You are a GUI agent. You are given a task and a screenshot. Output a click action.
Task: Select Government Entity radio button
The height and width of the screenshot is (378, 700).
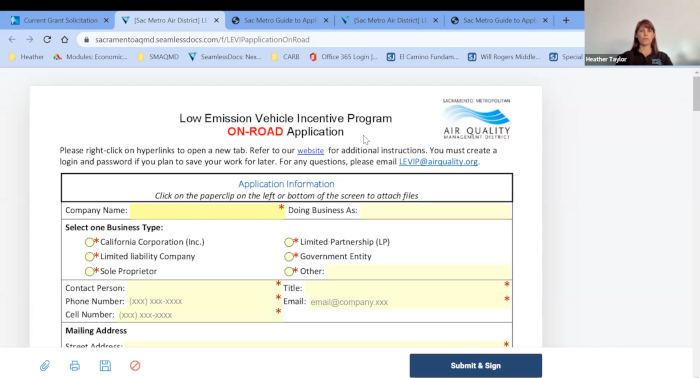pyautogui.click(x=289, y=257)
